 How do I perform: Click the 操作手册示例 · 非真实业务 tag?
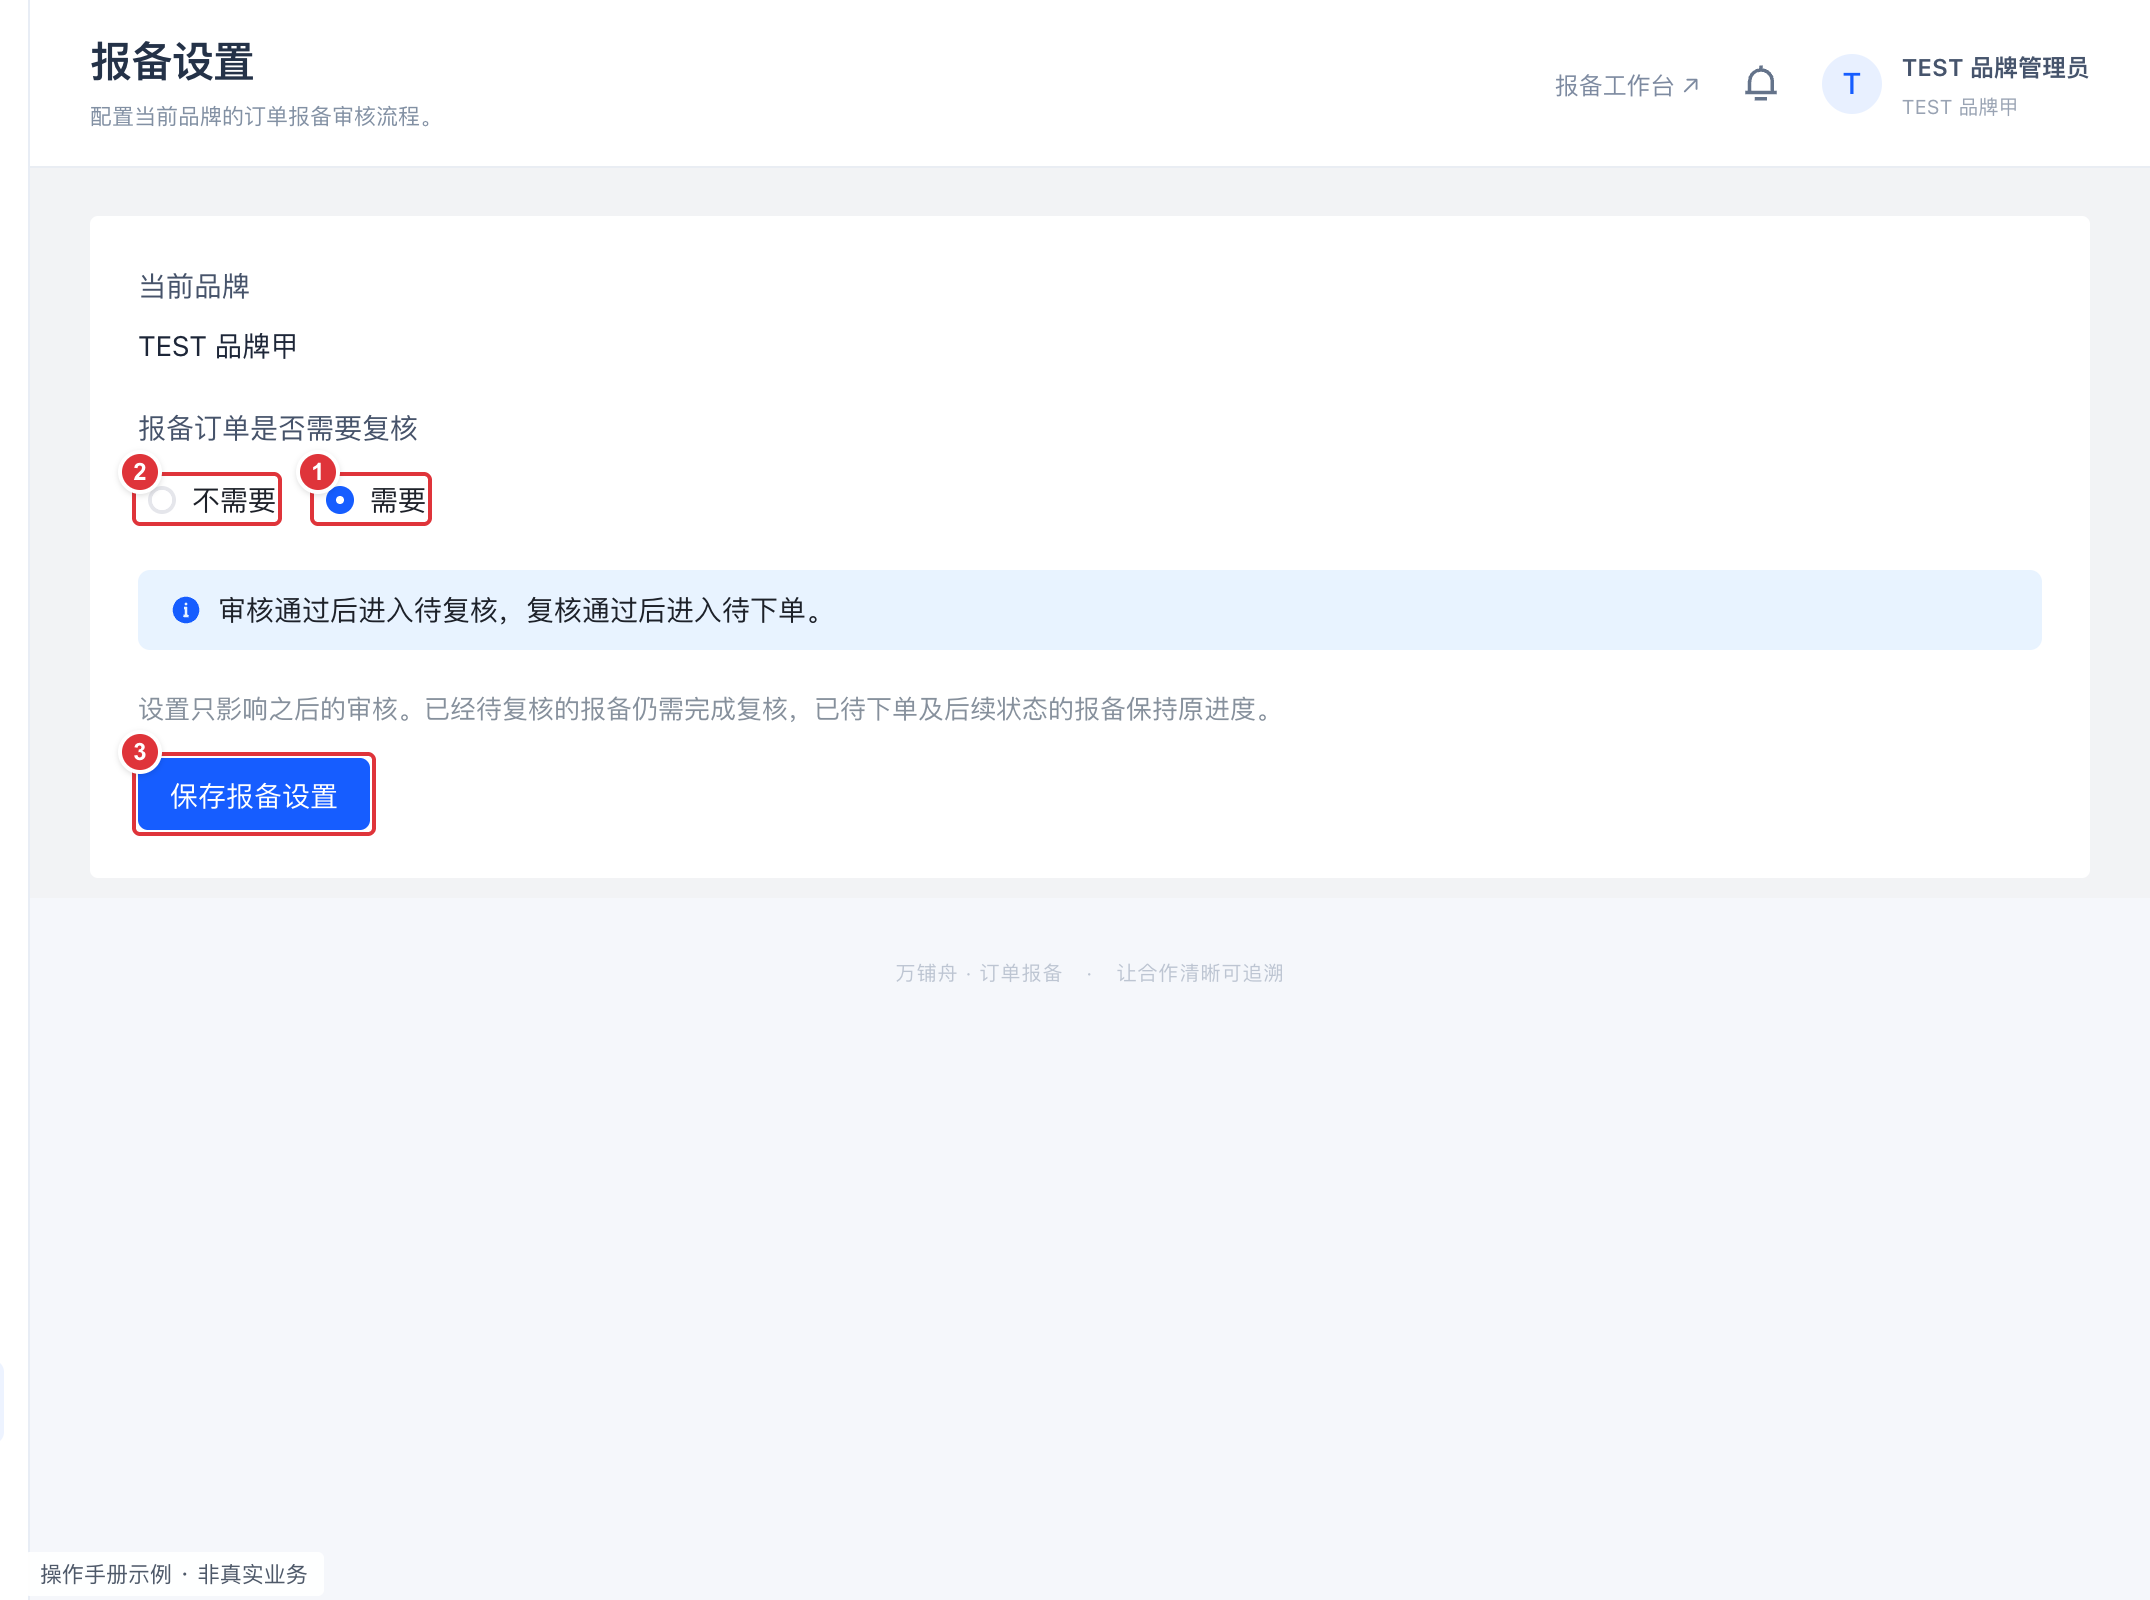174,1574
